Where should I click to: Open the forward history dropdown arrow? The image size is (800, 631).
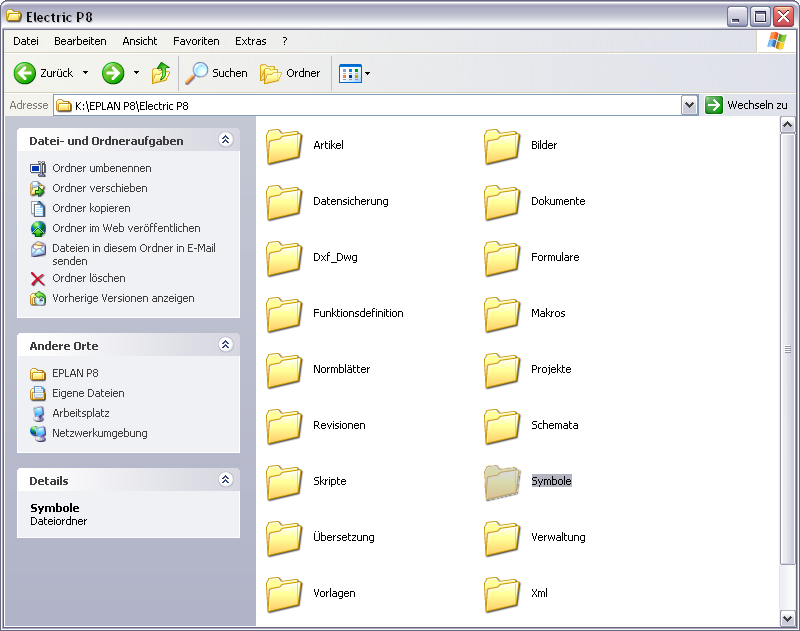136,73
